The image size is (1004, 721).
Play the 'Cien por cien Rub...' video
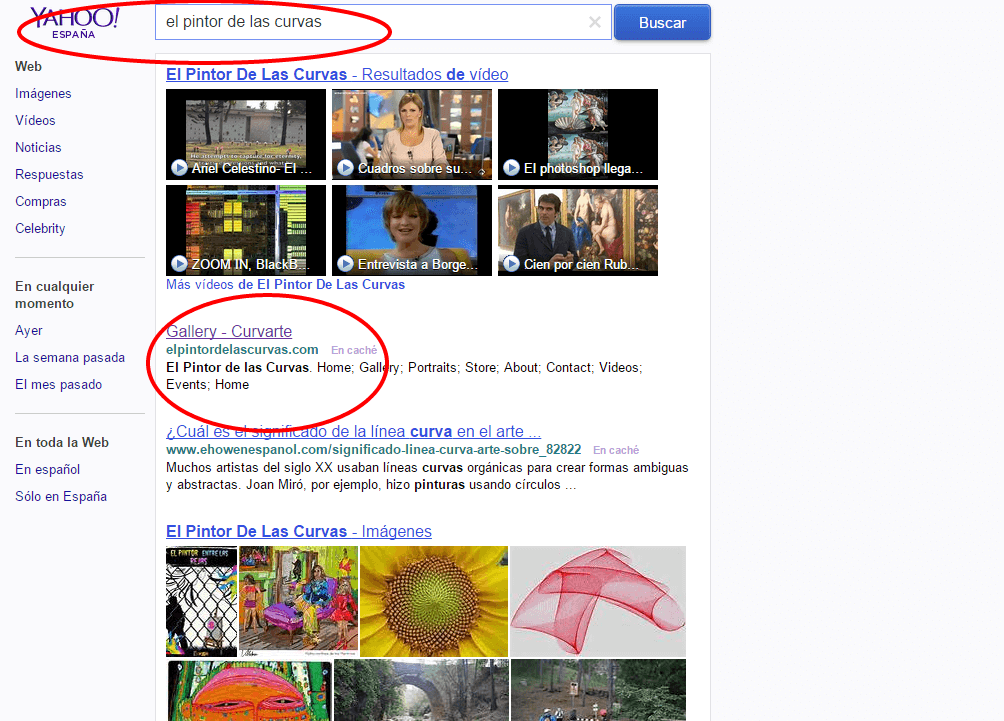point(578,231)
